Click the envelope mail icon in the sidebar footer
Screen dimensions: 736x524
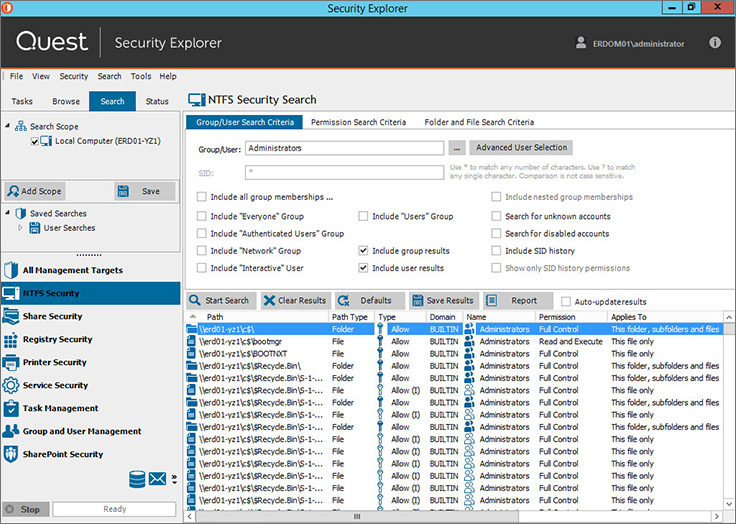(157, 479)
